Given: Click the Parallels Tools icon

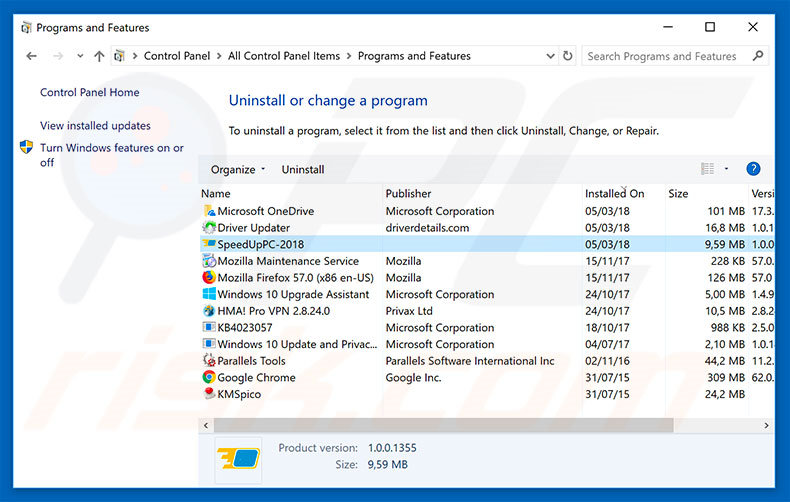Looking at the screenshot, I should (209, 360).
